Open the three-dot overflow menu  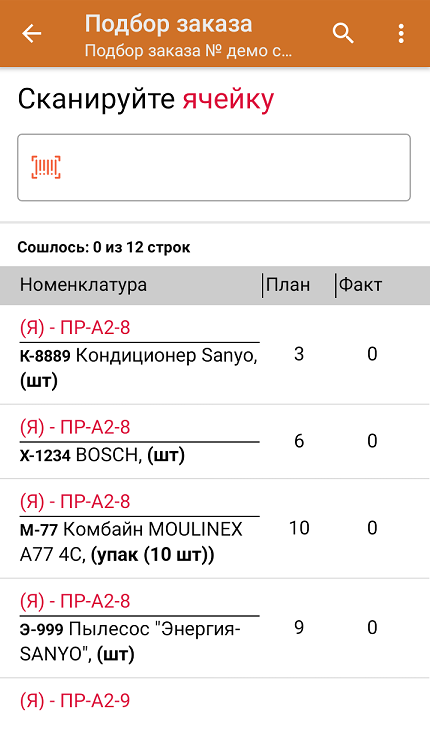click(401, 33)
